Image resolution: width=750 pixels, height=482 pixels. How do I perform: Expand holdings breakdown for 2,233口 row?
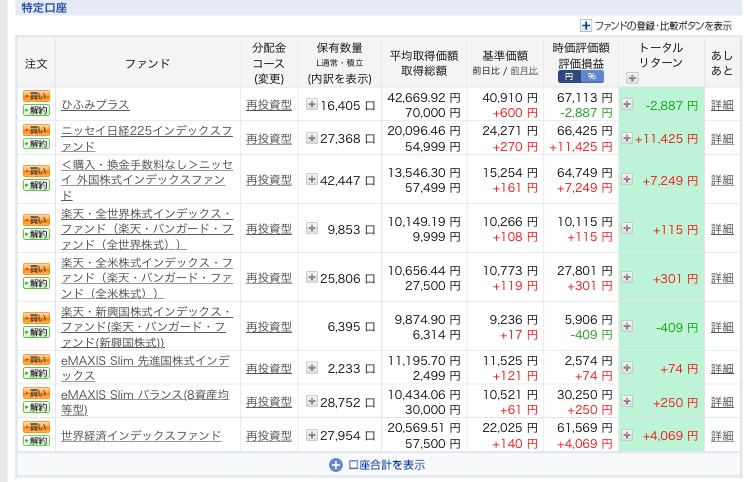click(312, 367)
